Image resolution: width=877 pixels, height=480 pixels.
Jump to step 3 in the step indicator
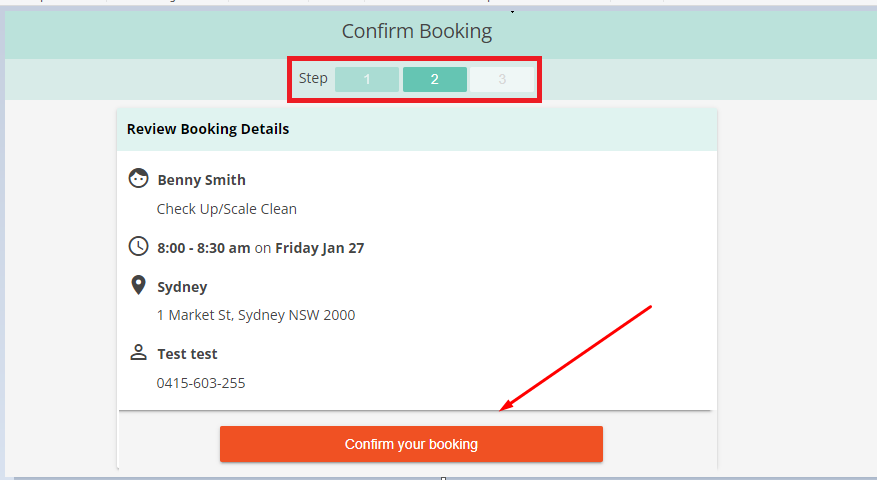tap(502, 79)
